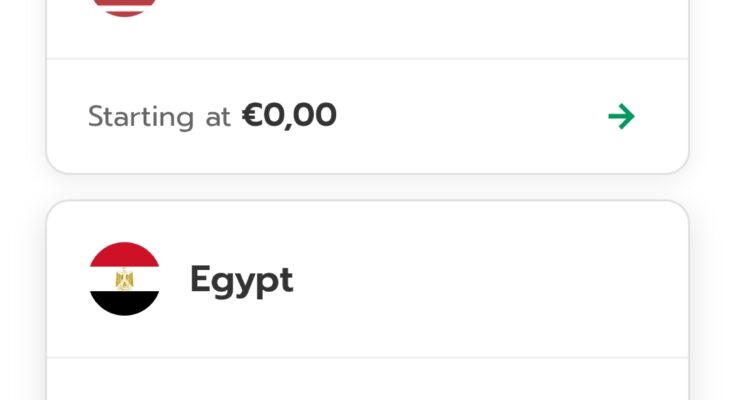
Task: Select the Egypt country name
Action: point(241,279)
